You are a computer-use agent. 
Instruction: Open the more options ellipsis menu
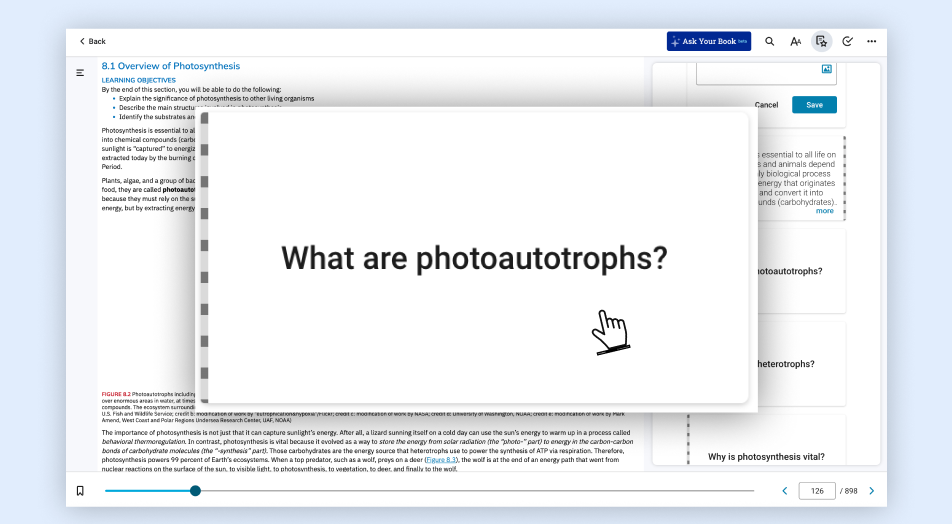(872, 41)
